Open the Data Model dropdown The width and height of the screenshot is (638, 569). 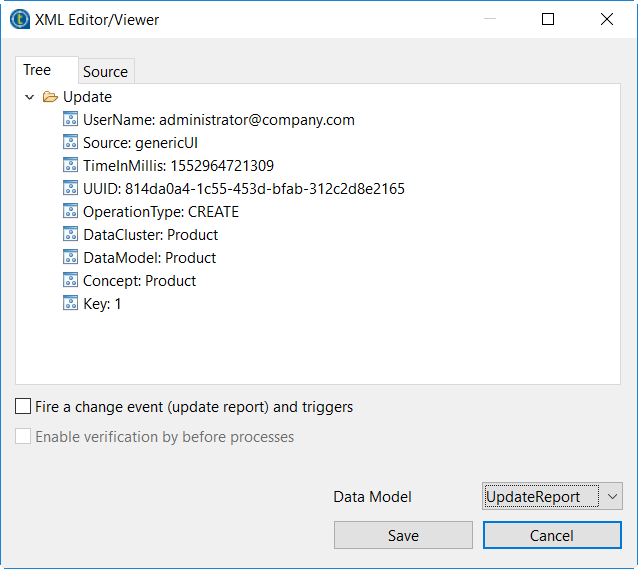click(613, 496)
